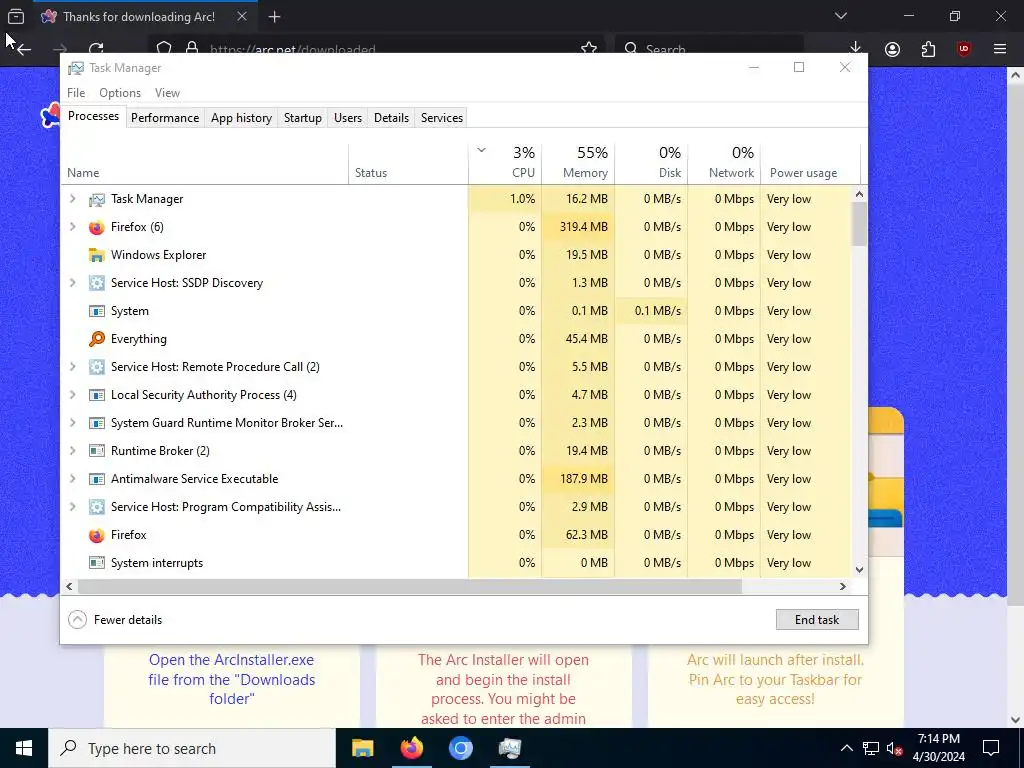Click the Remote Procedure Call gear icon
1024x768 pixels.
coord(97,367)
